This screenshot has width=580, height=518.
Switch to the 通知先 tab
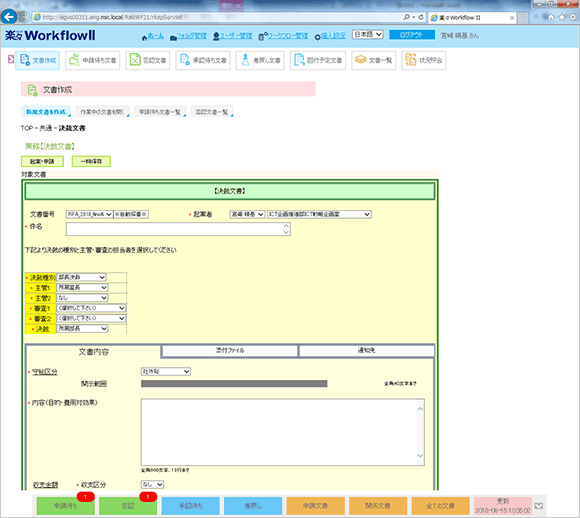367,350
